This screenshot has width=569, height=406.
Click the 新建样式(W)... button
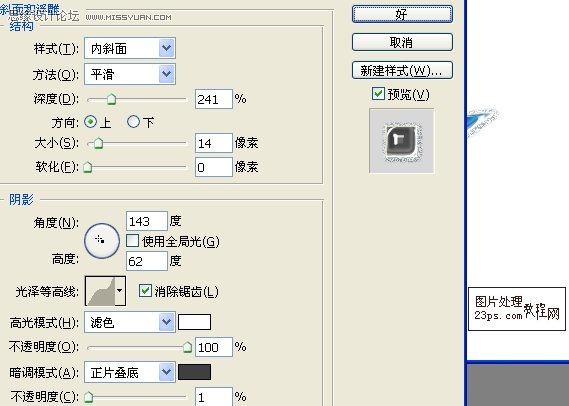pyautogui.click(x=402, y=70)
